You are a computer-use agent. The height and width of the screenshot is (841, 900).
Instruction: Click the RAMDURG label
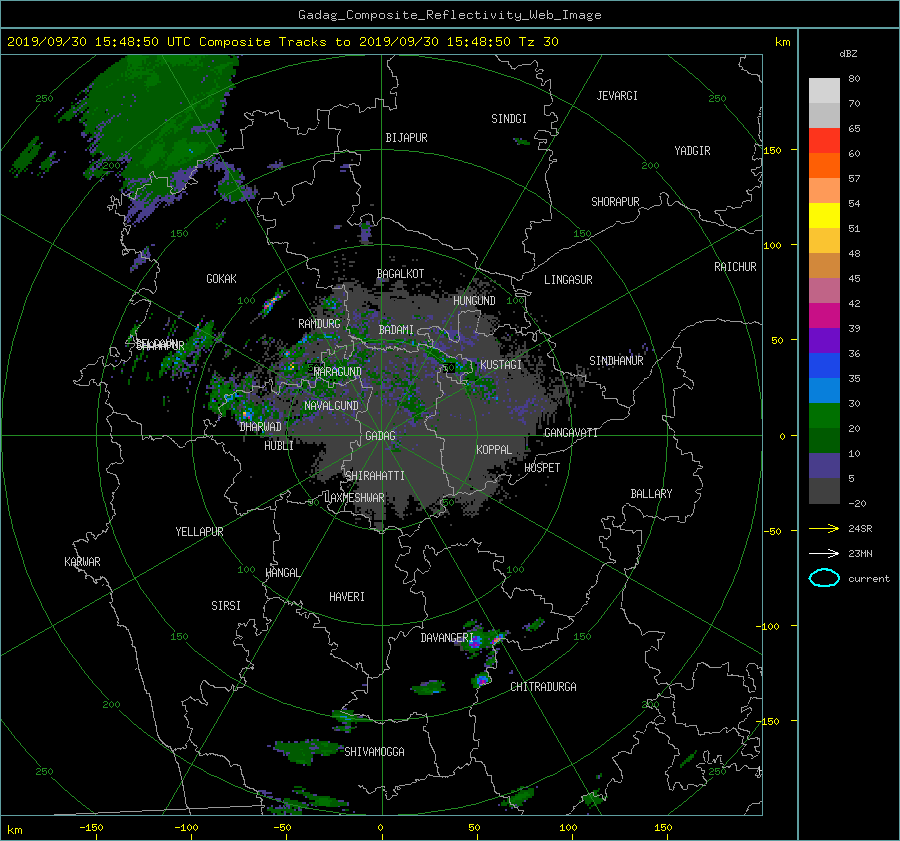point(319,324)
